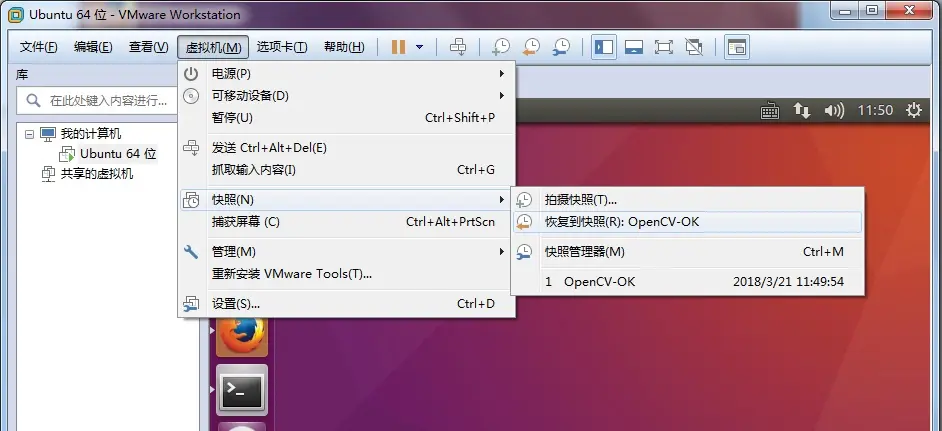Screen dimensions: 942x431
Task: Click the 11:50 clock in Ubuntu panel
Action: [875, 111]
